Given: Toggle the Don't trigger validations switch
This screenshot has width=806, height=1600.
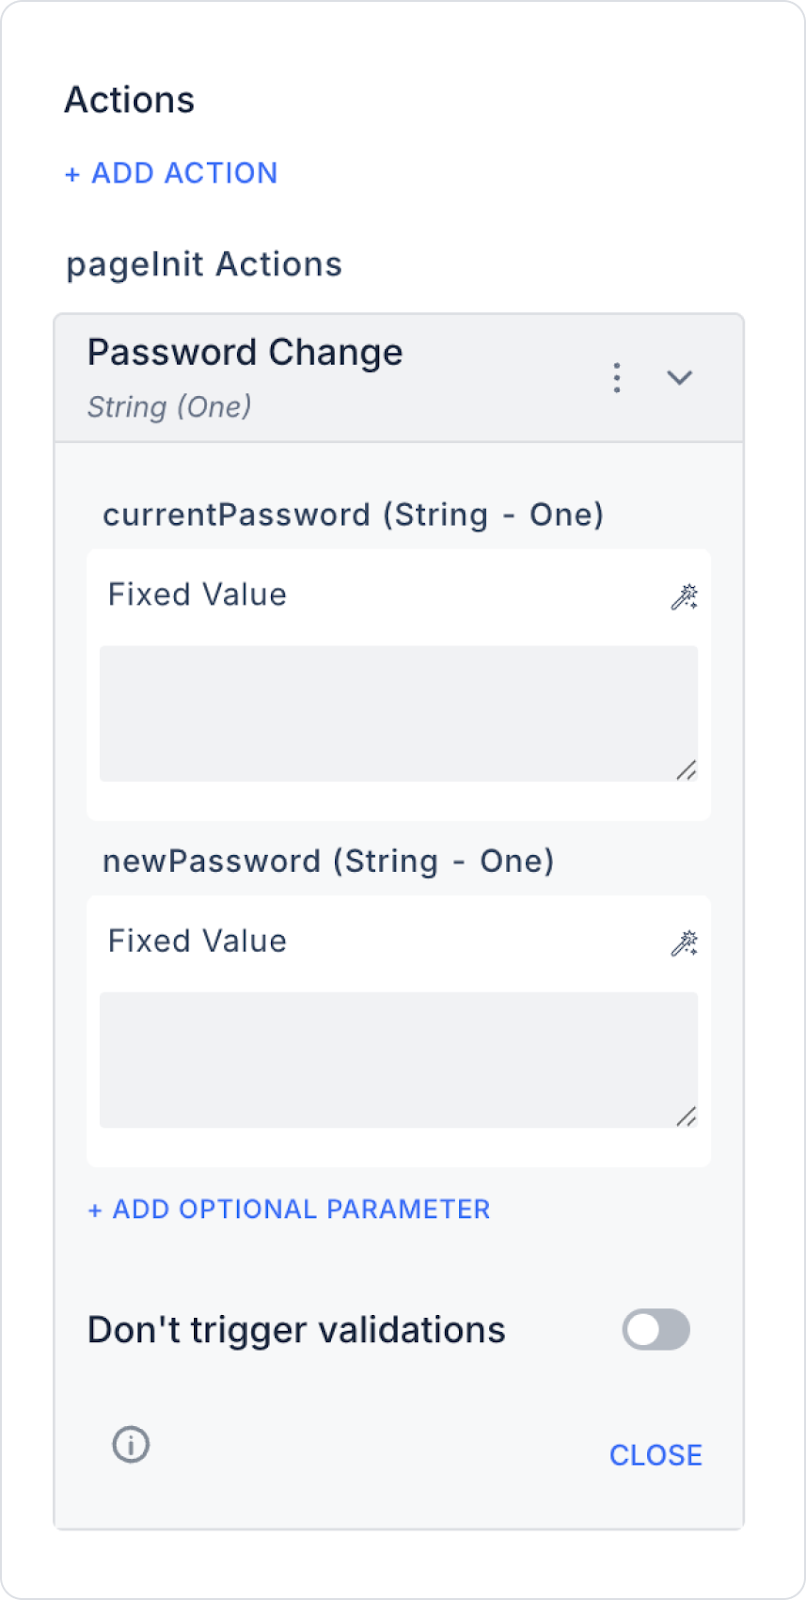Looking at the screenshot, I should tap(656, 1330).
